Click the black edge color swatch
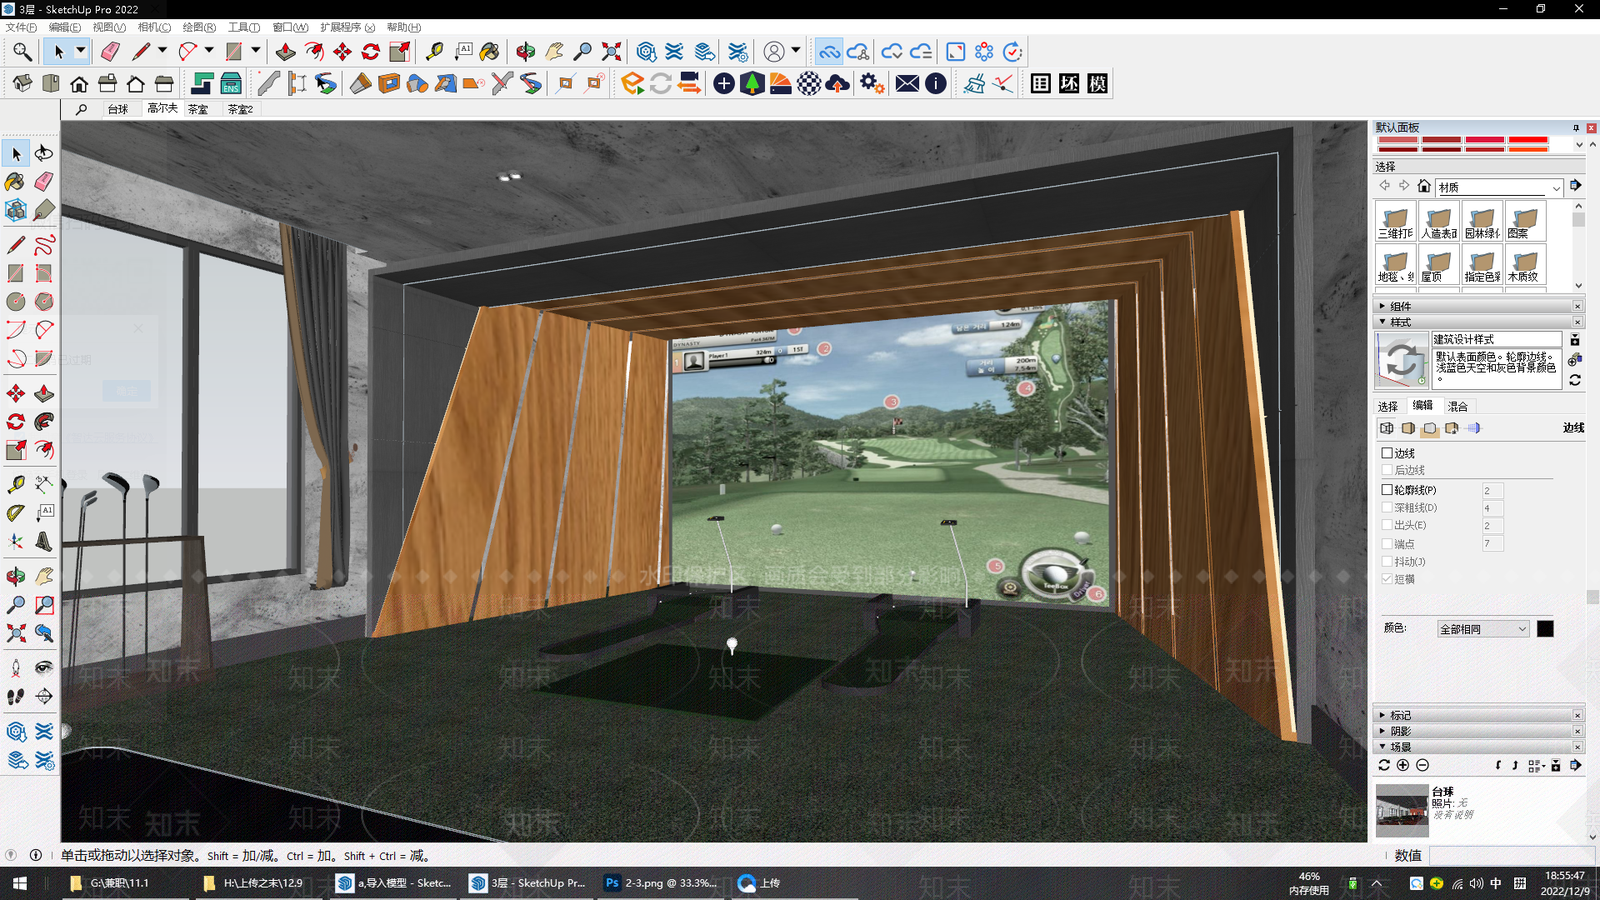 click(x=1545, y=629)
